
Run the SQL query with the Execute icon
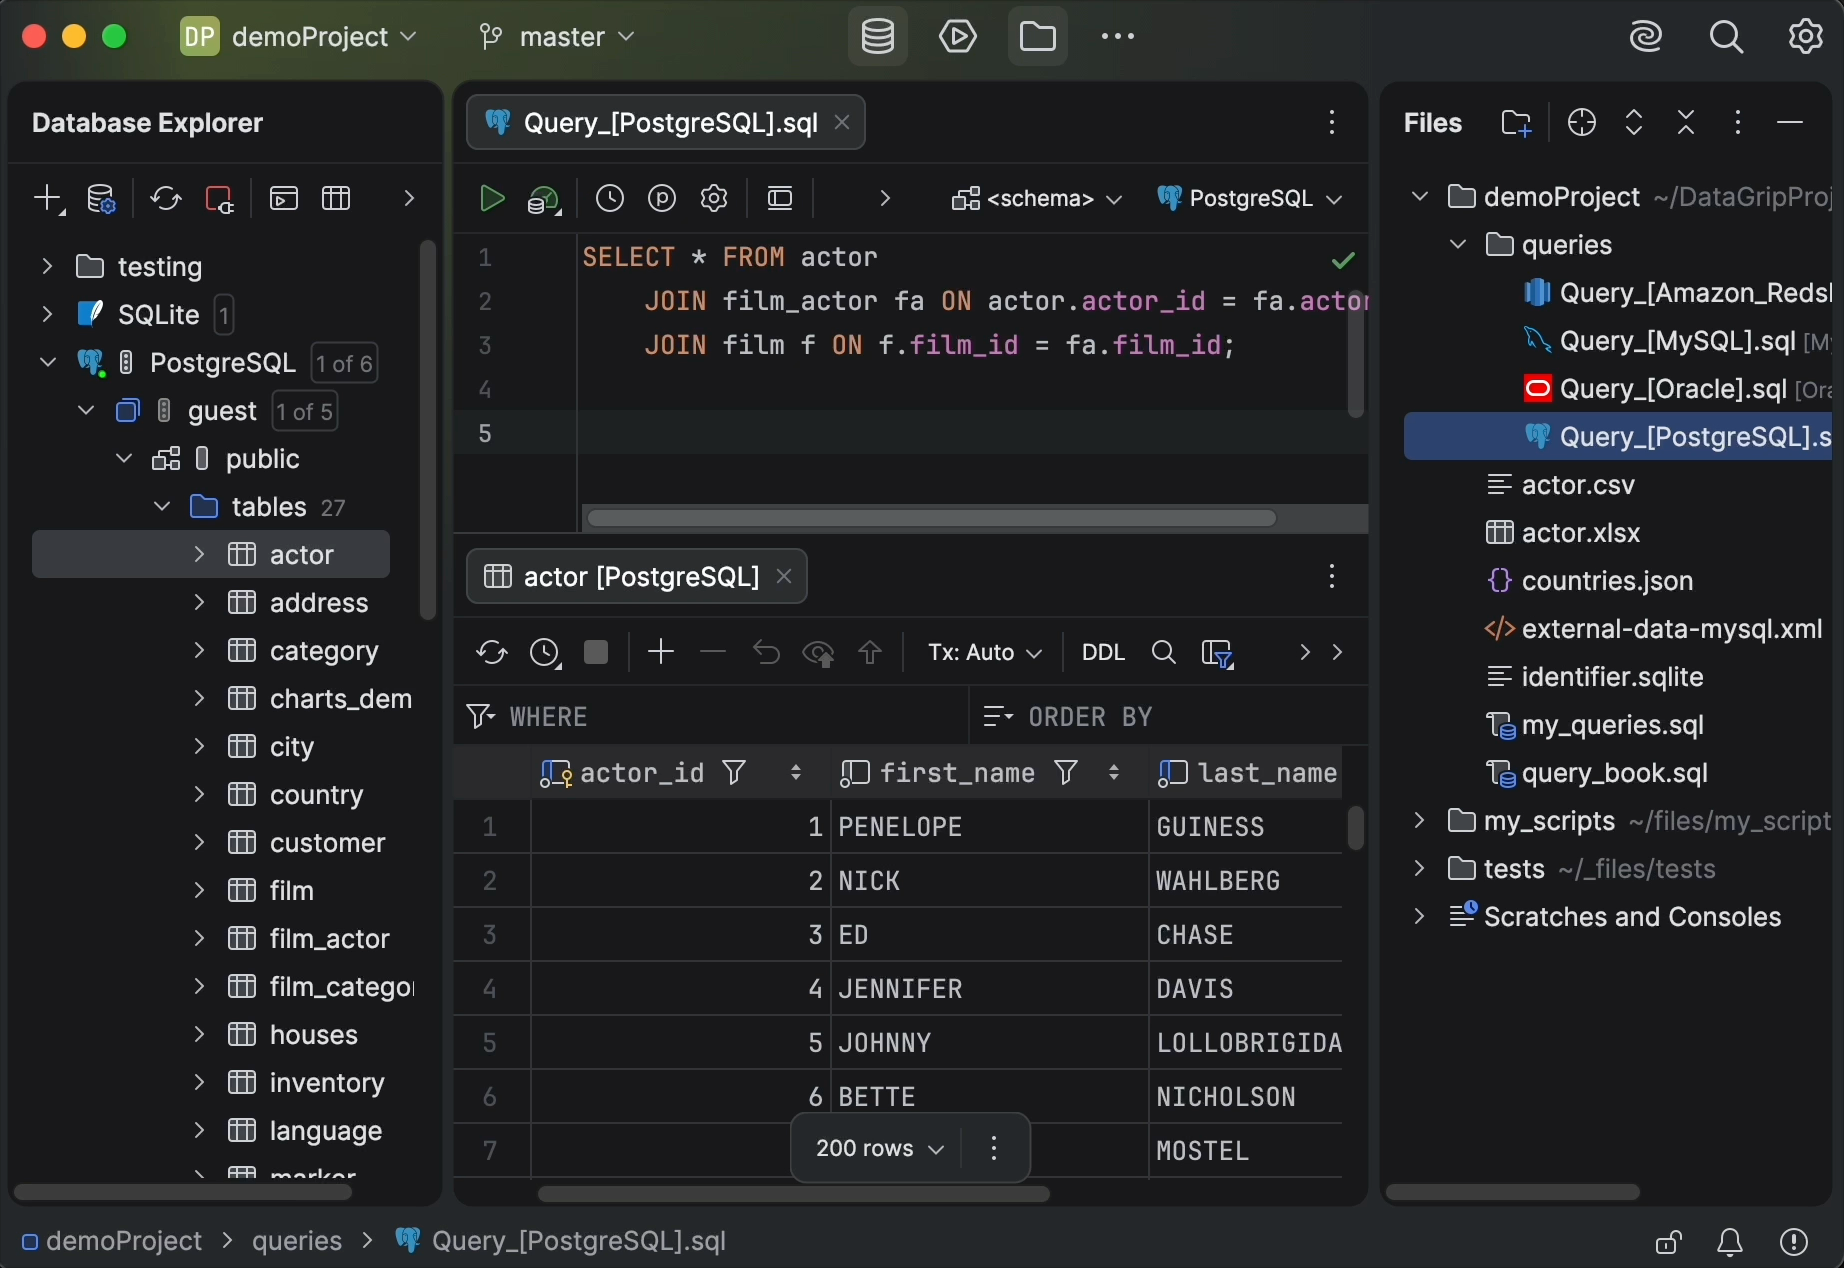pos(491,197)
